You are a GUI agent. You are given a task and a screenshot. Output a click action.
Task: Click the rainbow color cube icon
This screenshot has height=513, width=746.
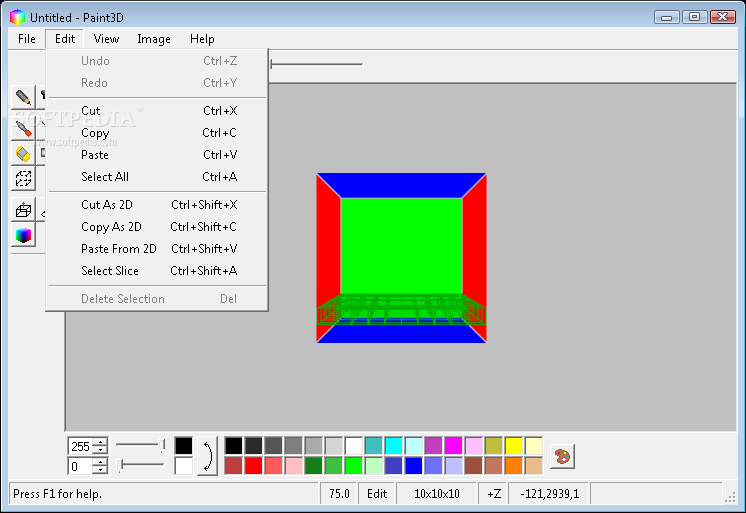(23, 235)
